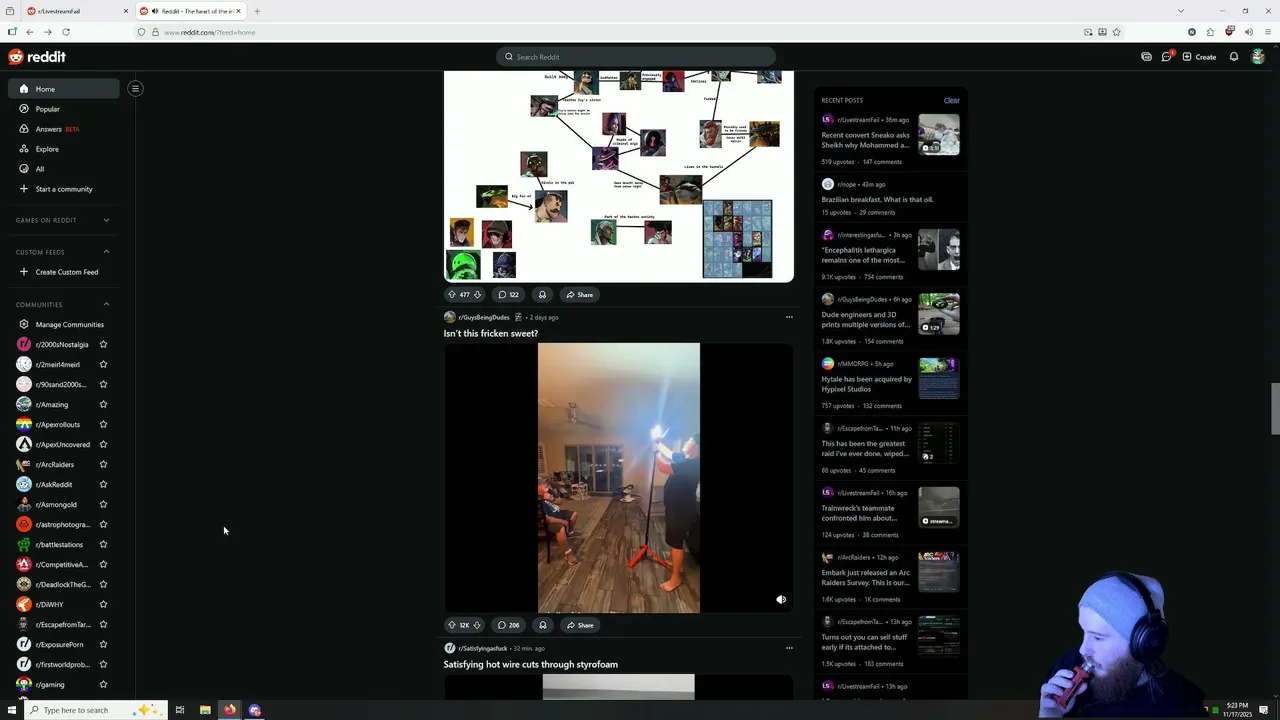This screenshot has height=720, width=1280.
Task: Bookmark this page with star icon
Action: [x=1117, y=32]
